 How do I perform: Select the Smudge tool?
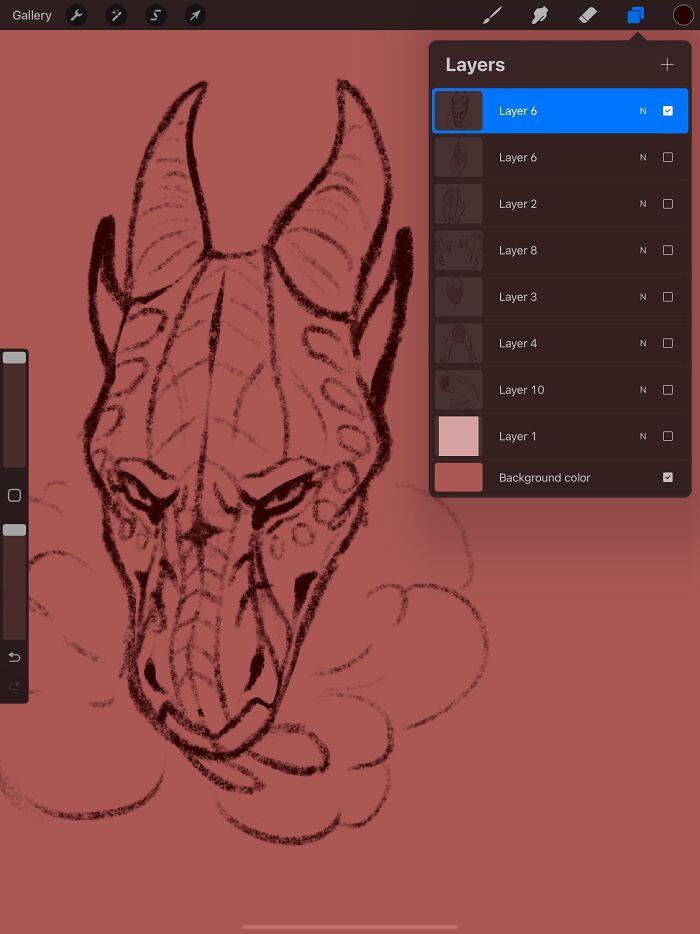(540, 15)
